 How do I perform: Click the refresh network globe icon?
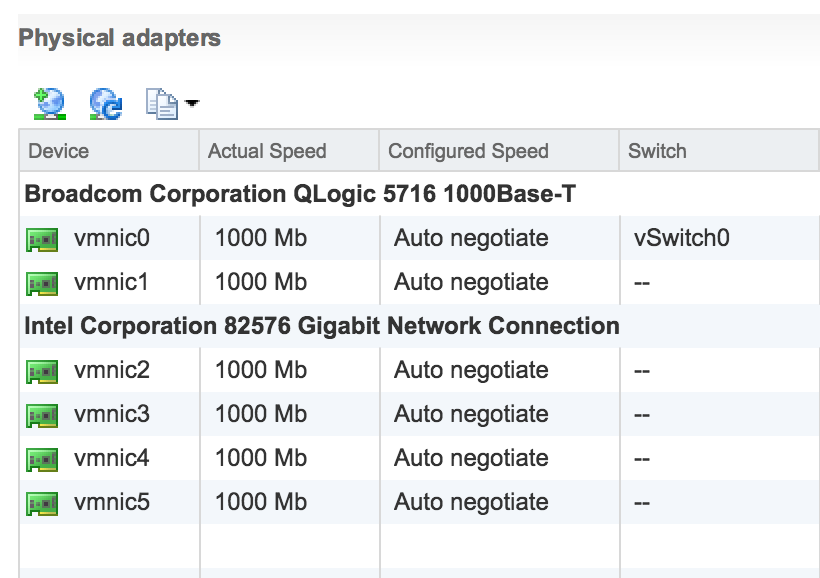click(x=106, y=104)
